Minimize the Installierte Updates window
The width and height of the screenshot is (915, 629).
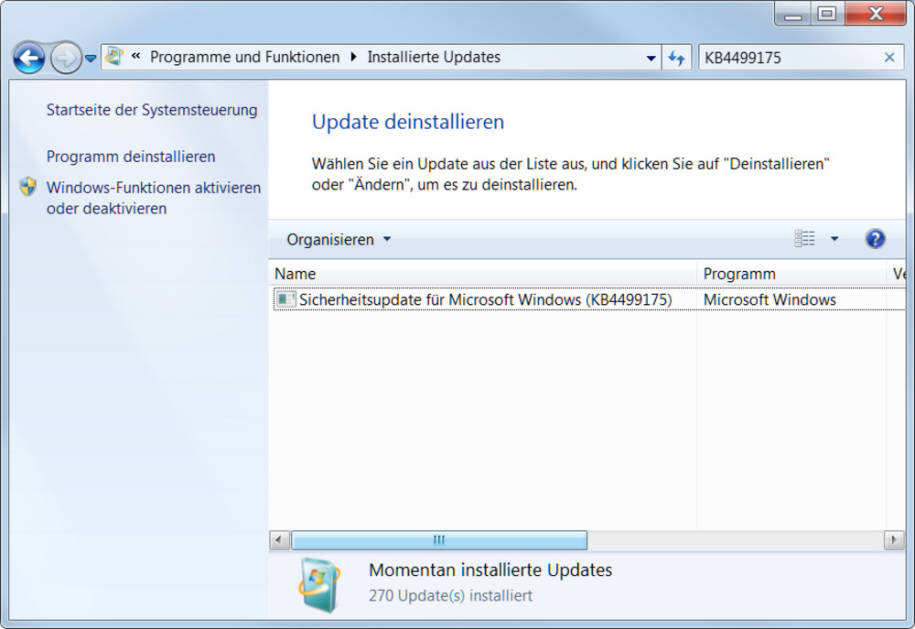click(x=792, y=14)
